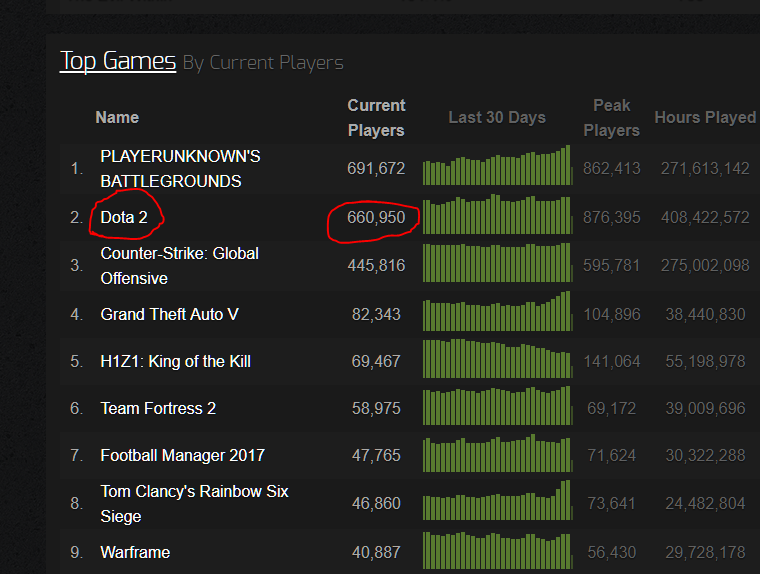
Task: Open Tom Clancy's Rainbow Six Siege page
Action: tap(194, 504)
